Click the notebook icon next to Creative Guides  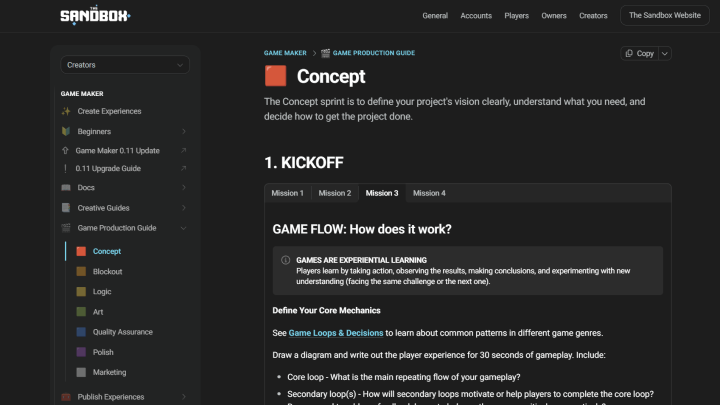tap(66, 208)
